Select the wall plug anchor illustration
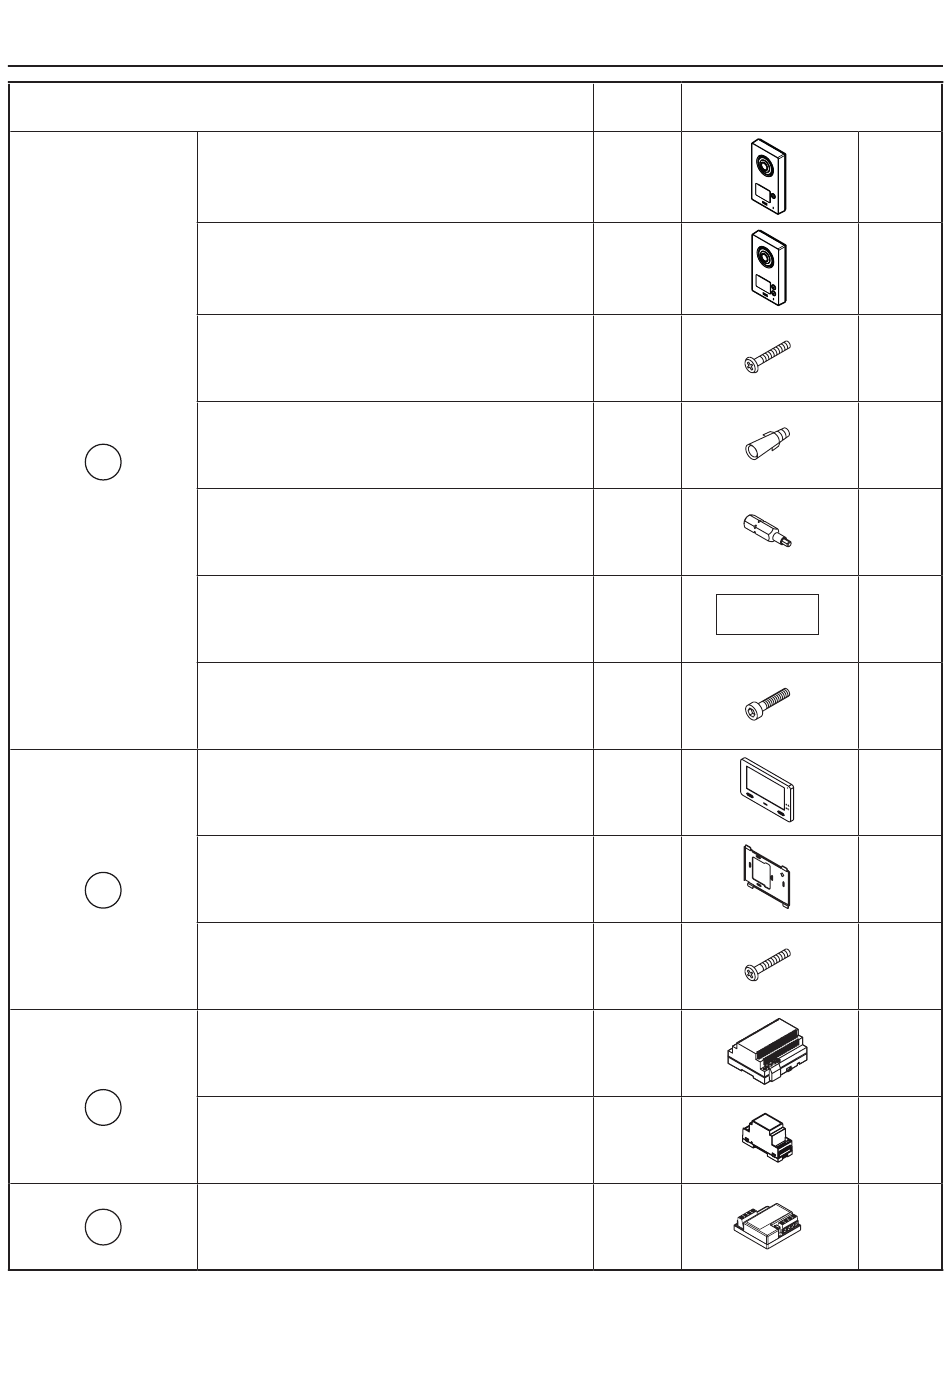 point(769,443)
